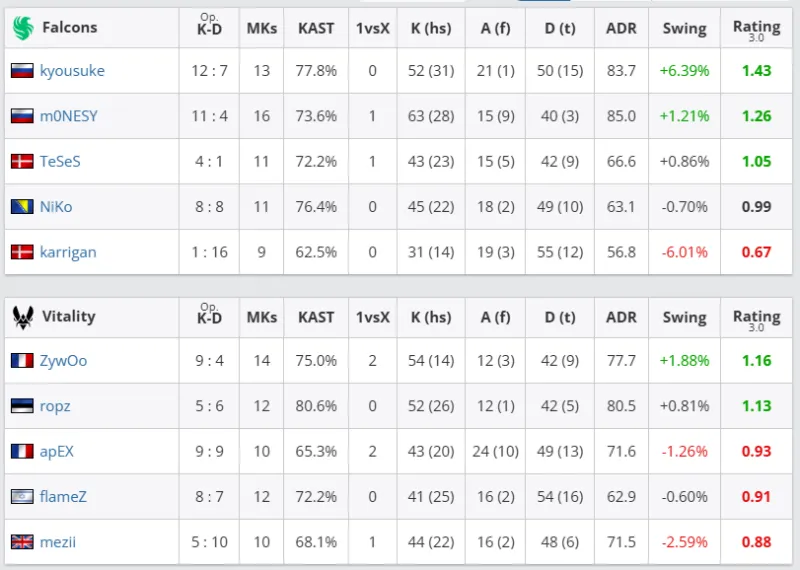Click the Bosnian flag next to NiKo
This screenshot has height=570, width=800.
[22, 207]
